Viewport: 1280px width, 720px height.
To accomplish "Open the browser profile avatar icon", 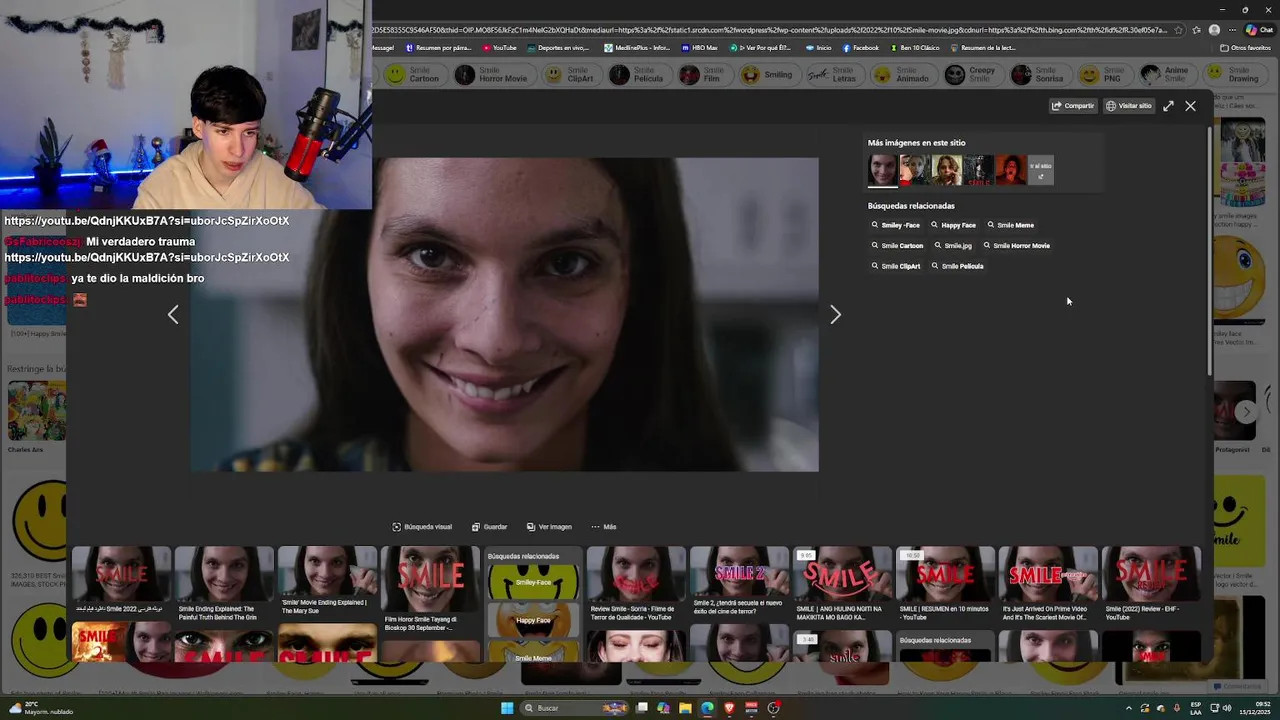I will [x=1215, y=30].
